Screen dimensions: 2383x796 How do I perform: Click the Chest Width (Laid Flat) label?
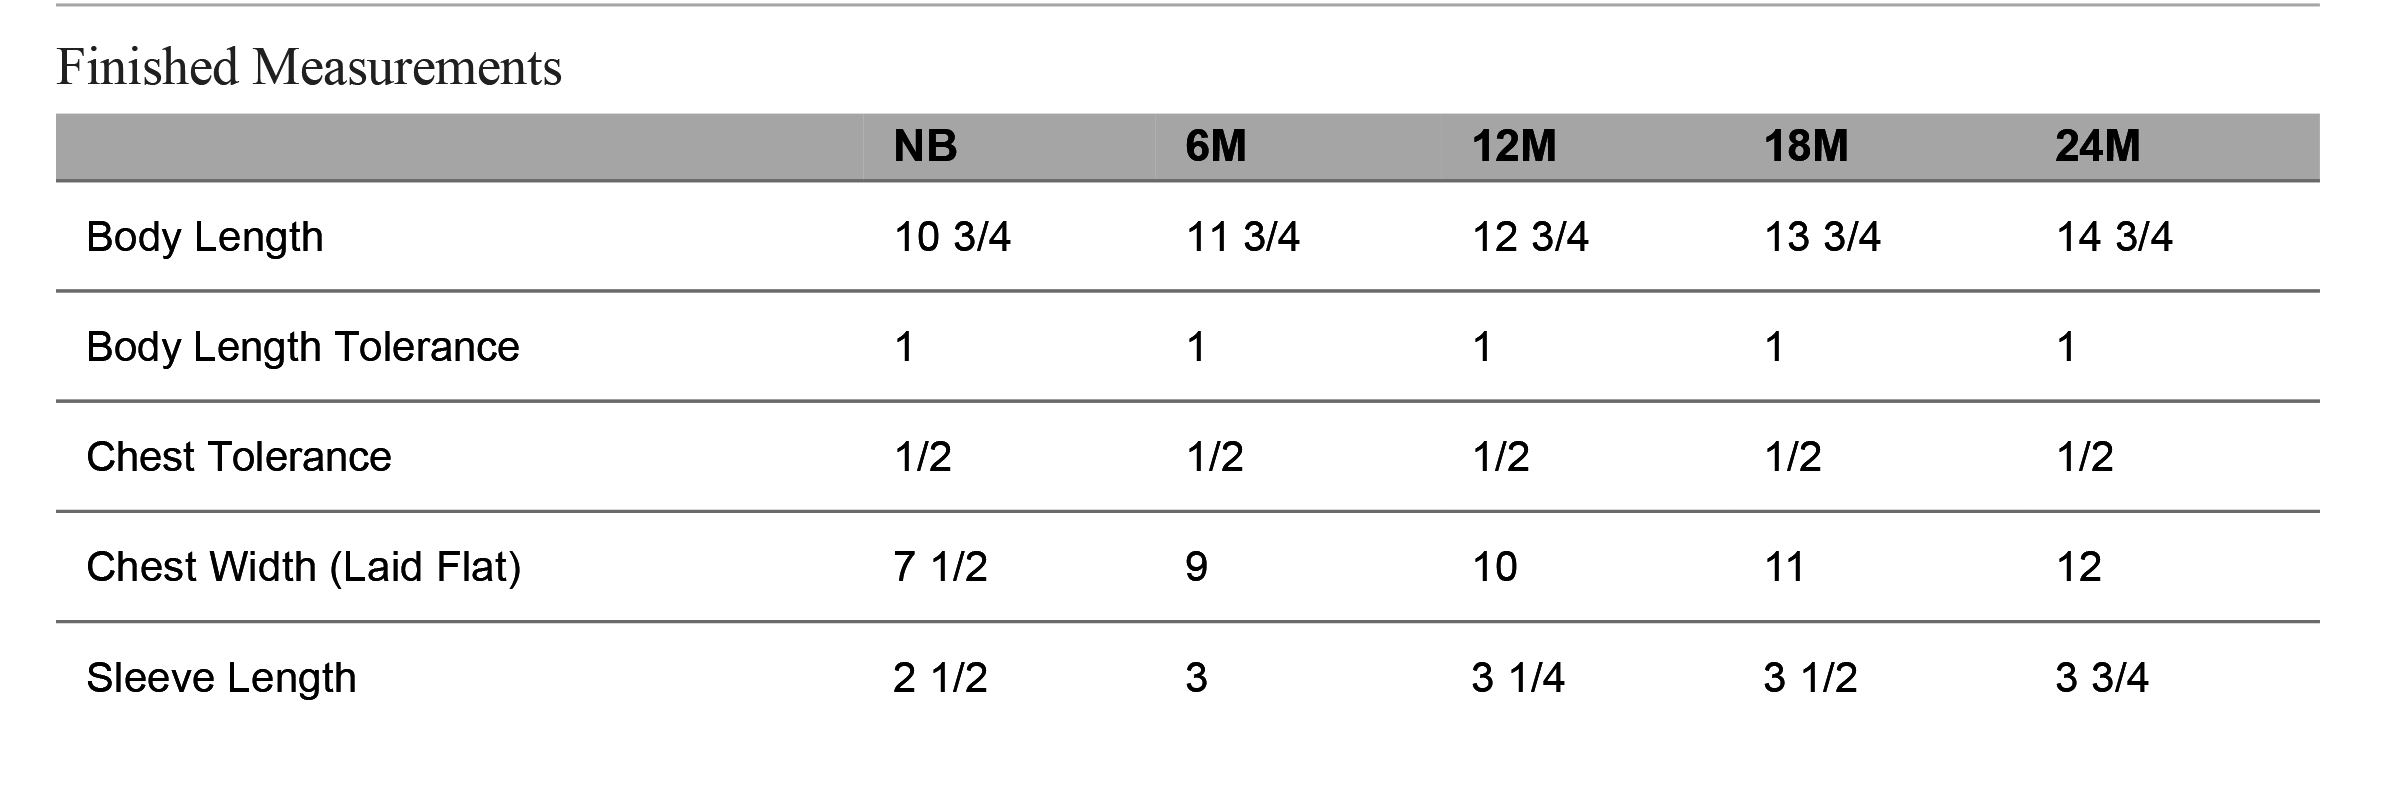click(304, 567)
